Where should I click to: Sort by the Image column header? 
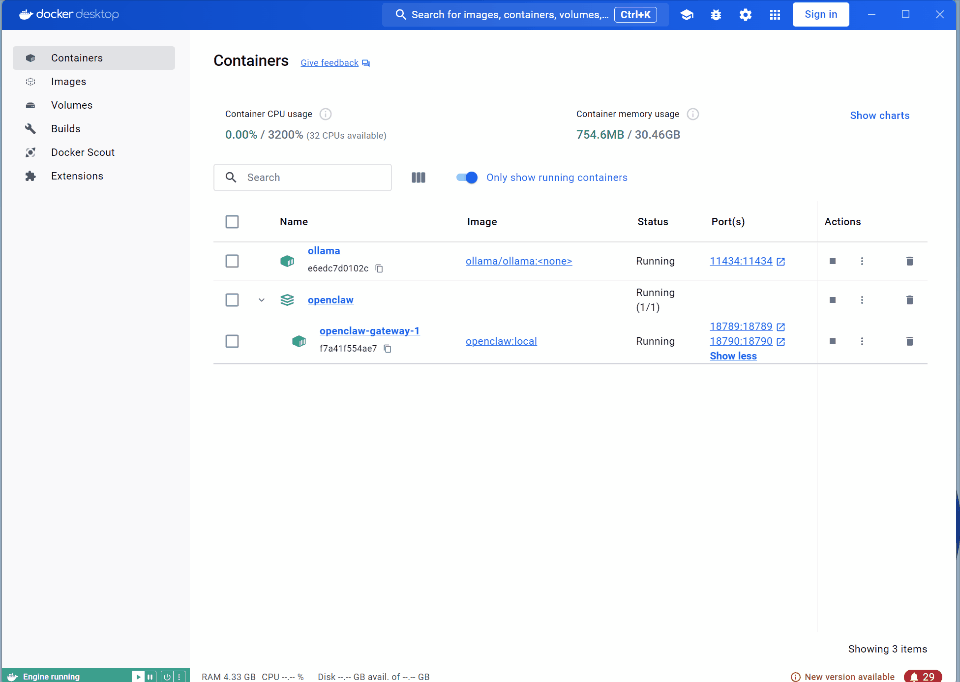point(482,222)
